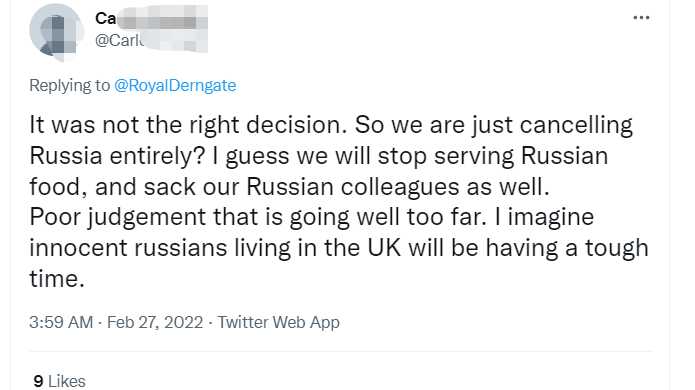695x390 pixels.
Task: Click the word 'Likes' below the tweet
Action: point(66,381)
